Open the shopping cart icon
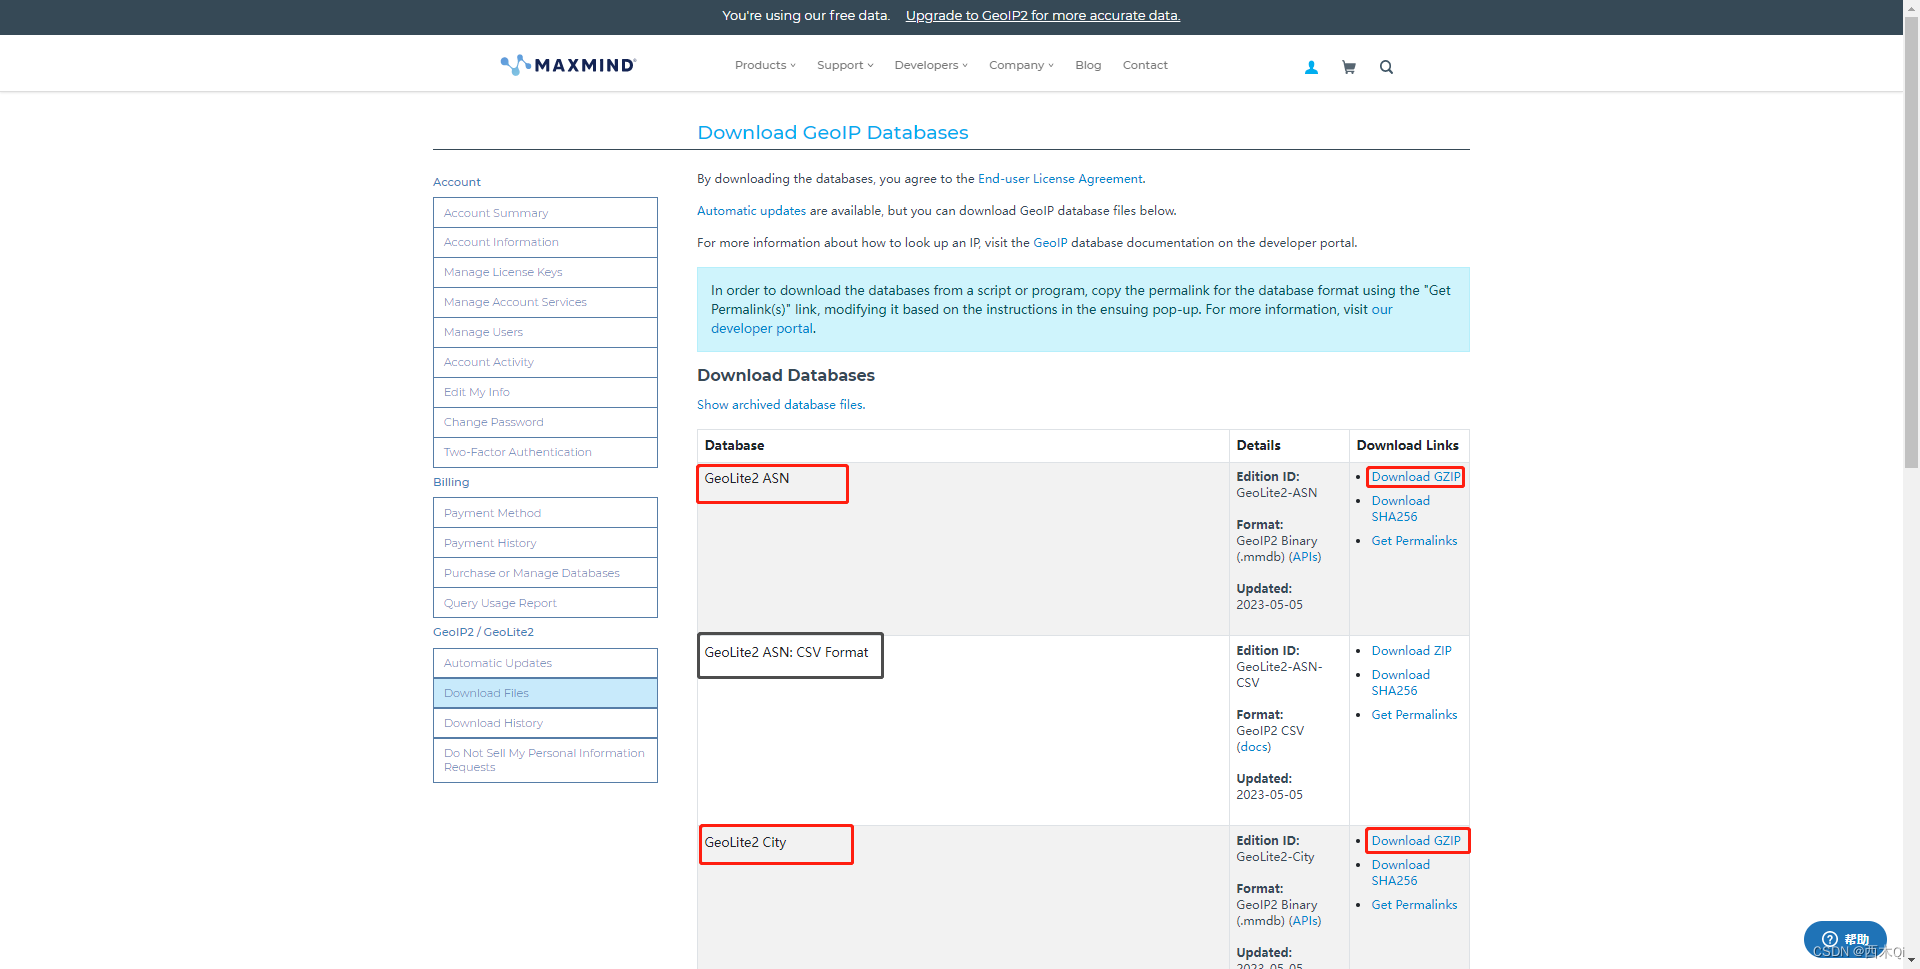Screen dimensions: 1920x969 pos(1348,67)
